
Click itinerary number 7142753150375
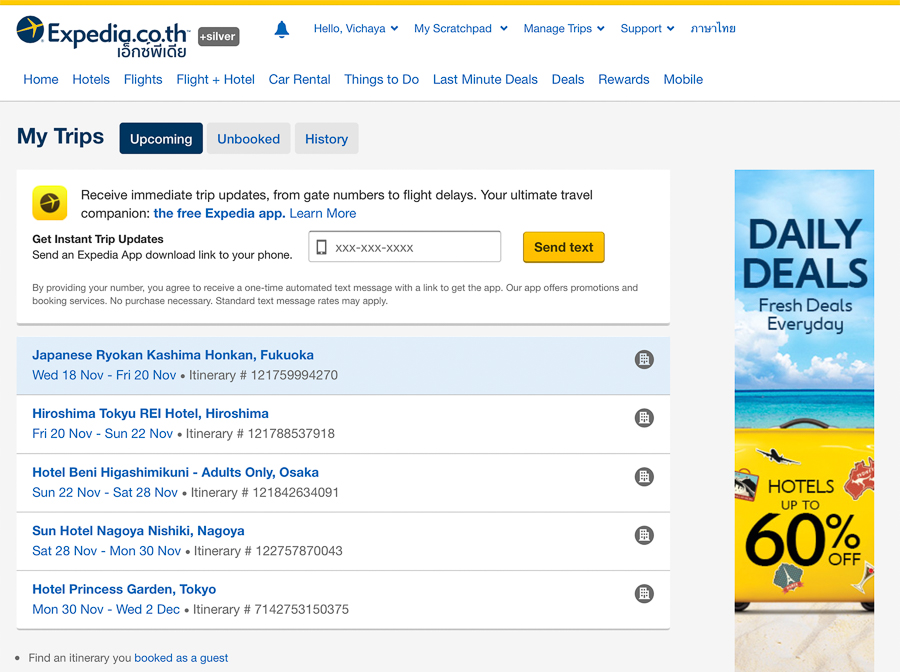[x=301, y=609]
